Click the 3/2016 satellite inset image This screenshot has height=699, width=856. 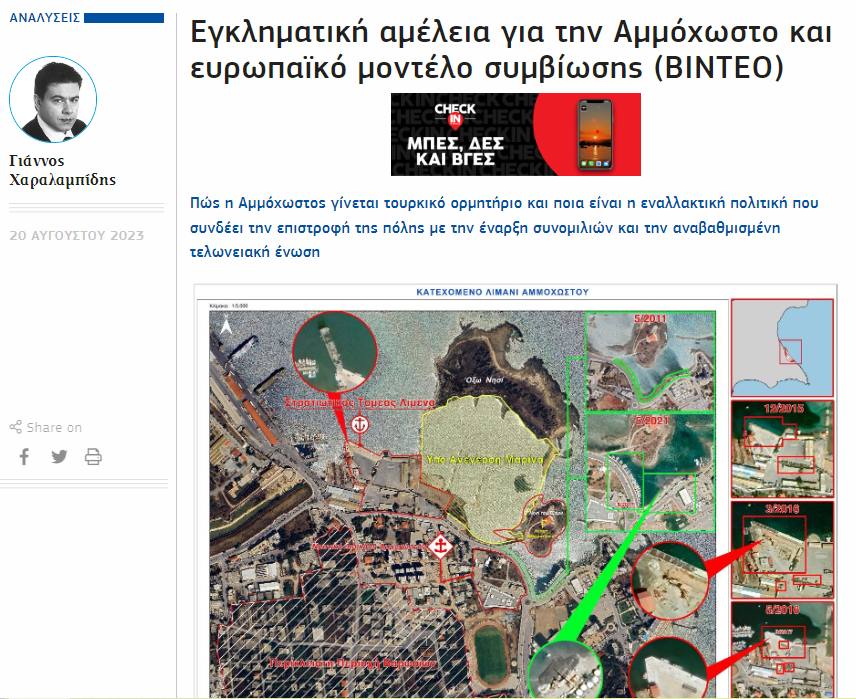(782, 546)
